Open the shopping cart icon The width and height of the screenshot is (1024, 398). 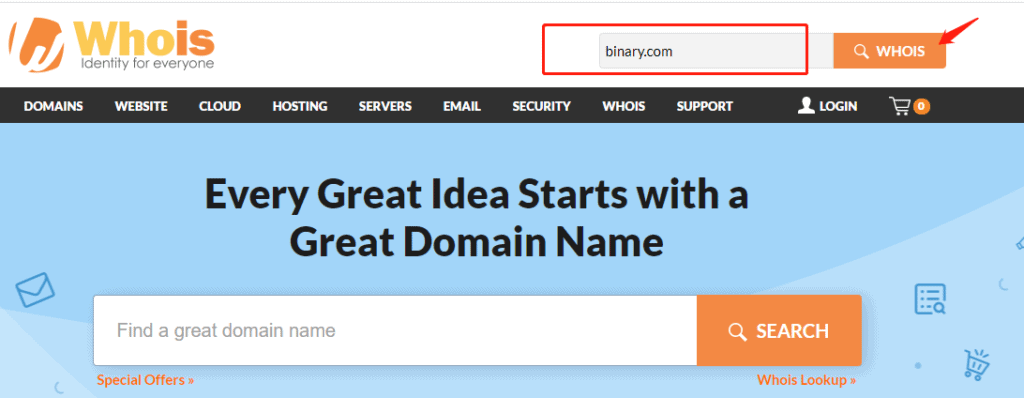[x=899, y=106]
